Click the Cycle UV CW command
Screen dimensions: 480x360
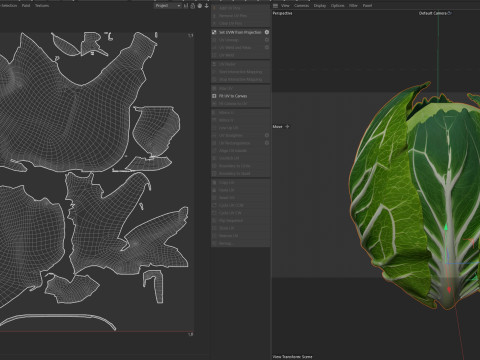click(x=230, y=213)
